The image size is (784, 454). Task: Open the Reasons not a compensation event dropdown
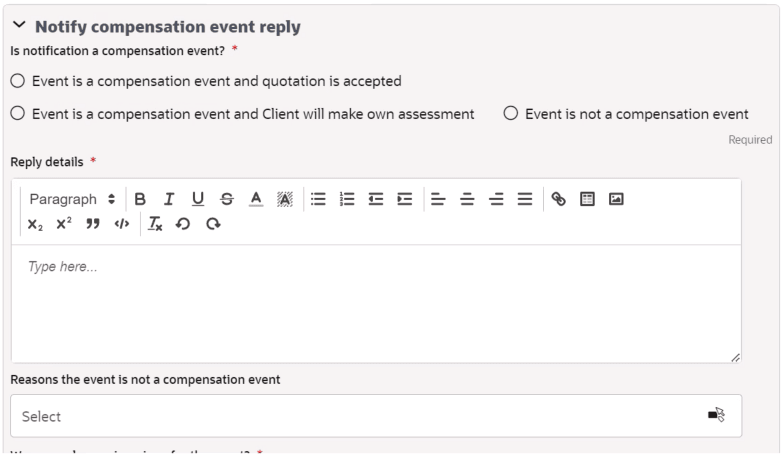coord(376,416)
